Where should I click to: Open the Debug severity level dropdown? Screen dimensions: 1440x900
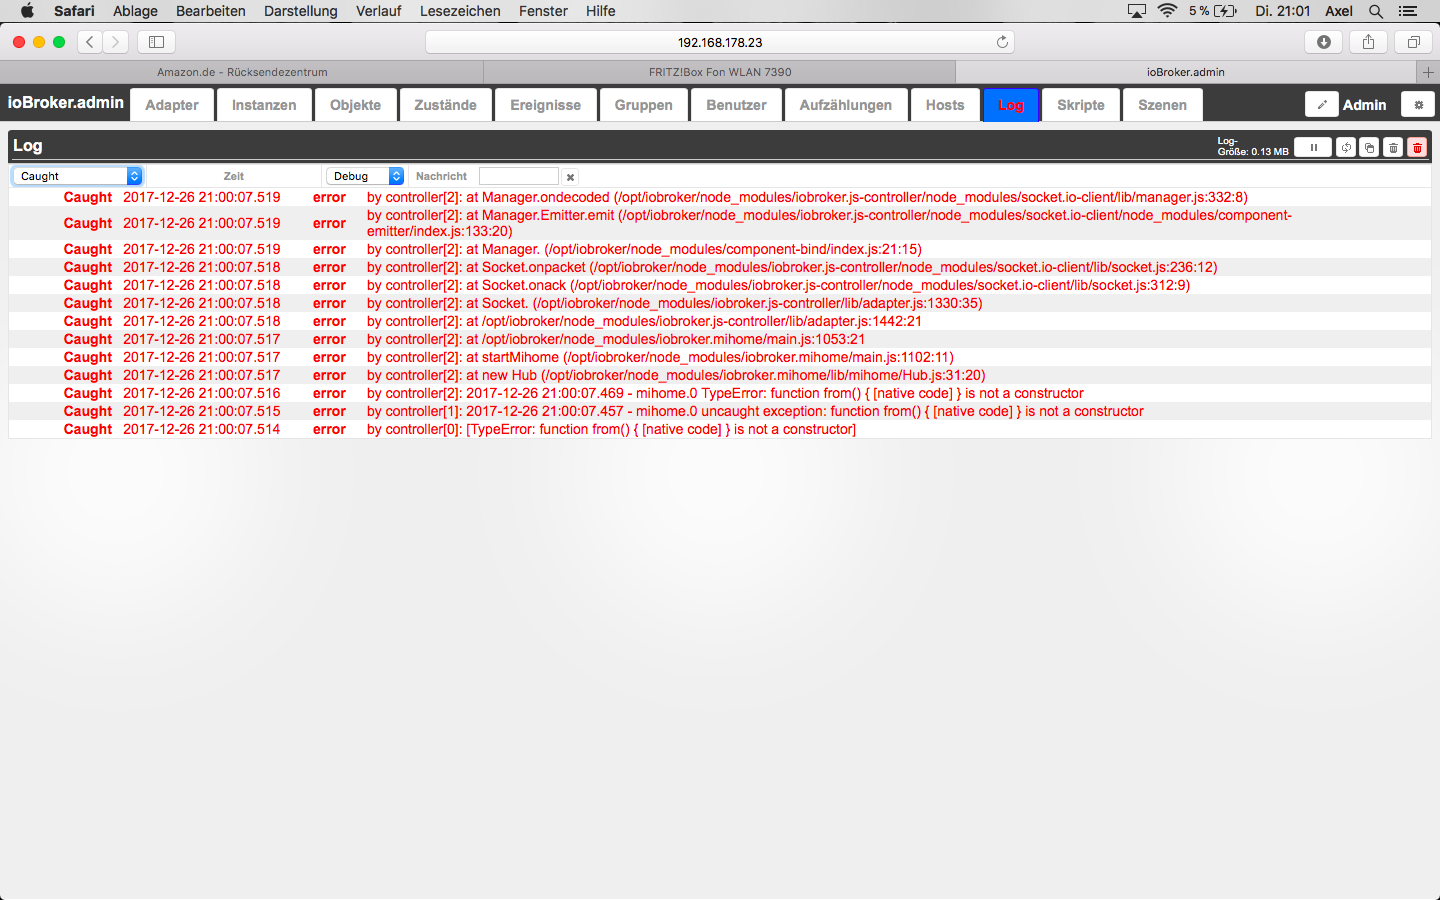[365, 176]
